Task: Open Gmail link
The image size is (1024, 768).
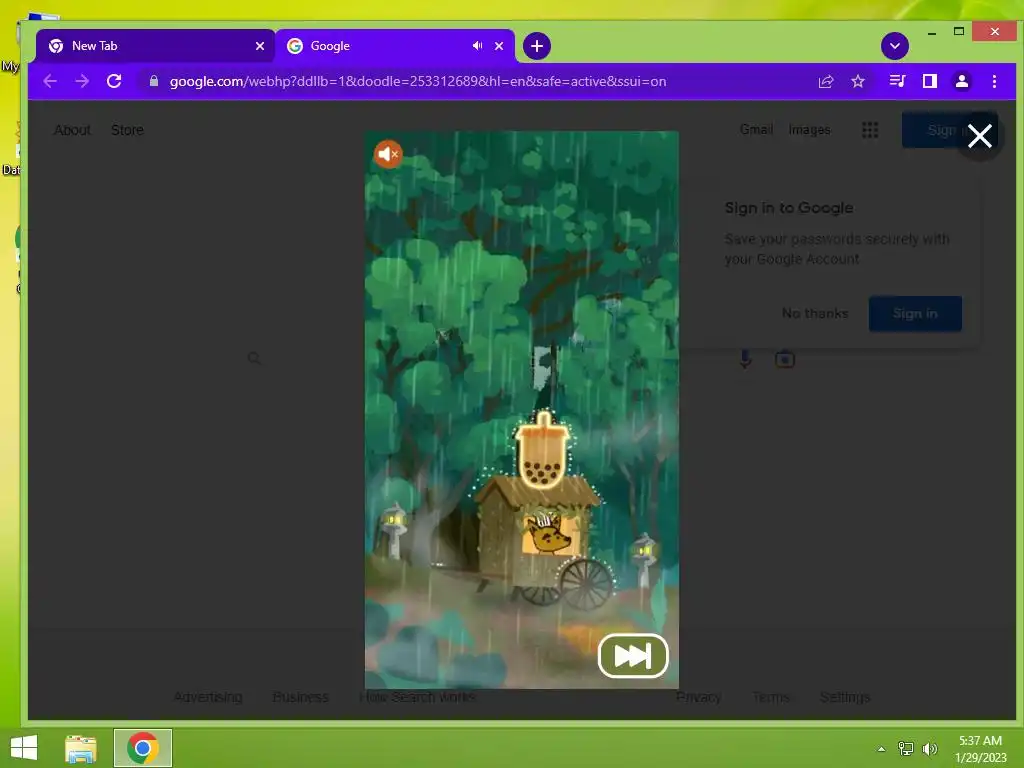Action: pyautogui.click(x=756, y=129)
